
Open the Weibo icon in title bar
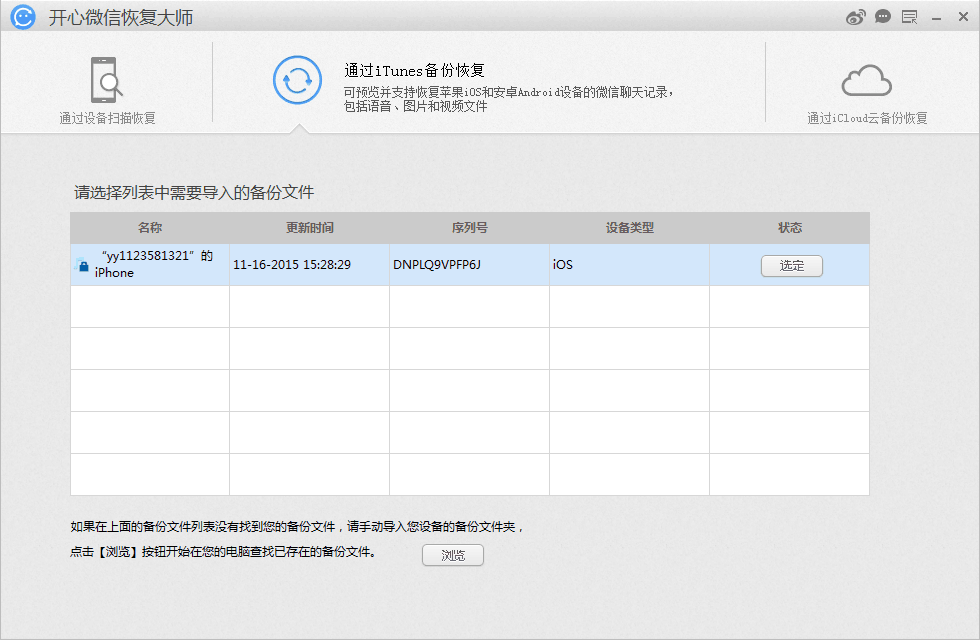pos(856,17)
